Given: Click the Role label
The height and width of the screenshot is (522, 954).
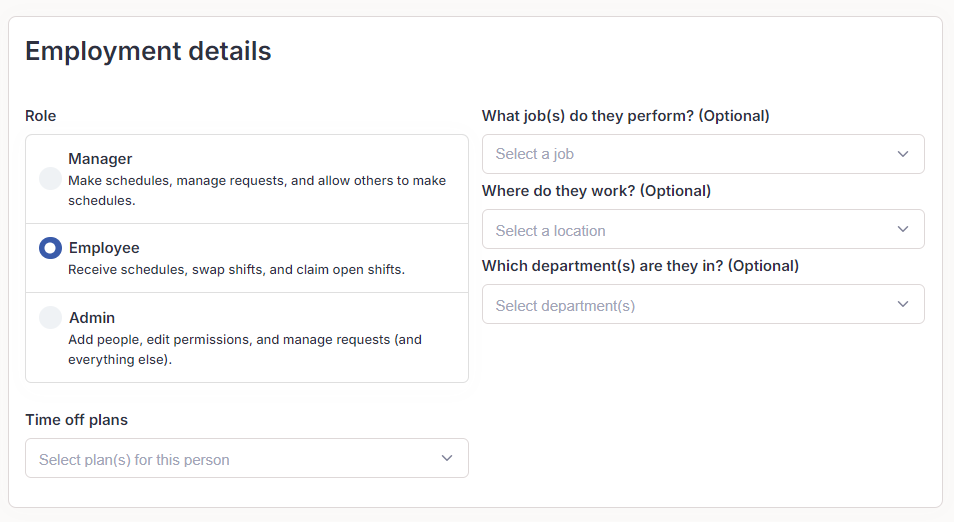Looking at the screenshot, I should coord(41,116).
